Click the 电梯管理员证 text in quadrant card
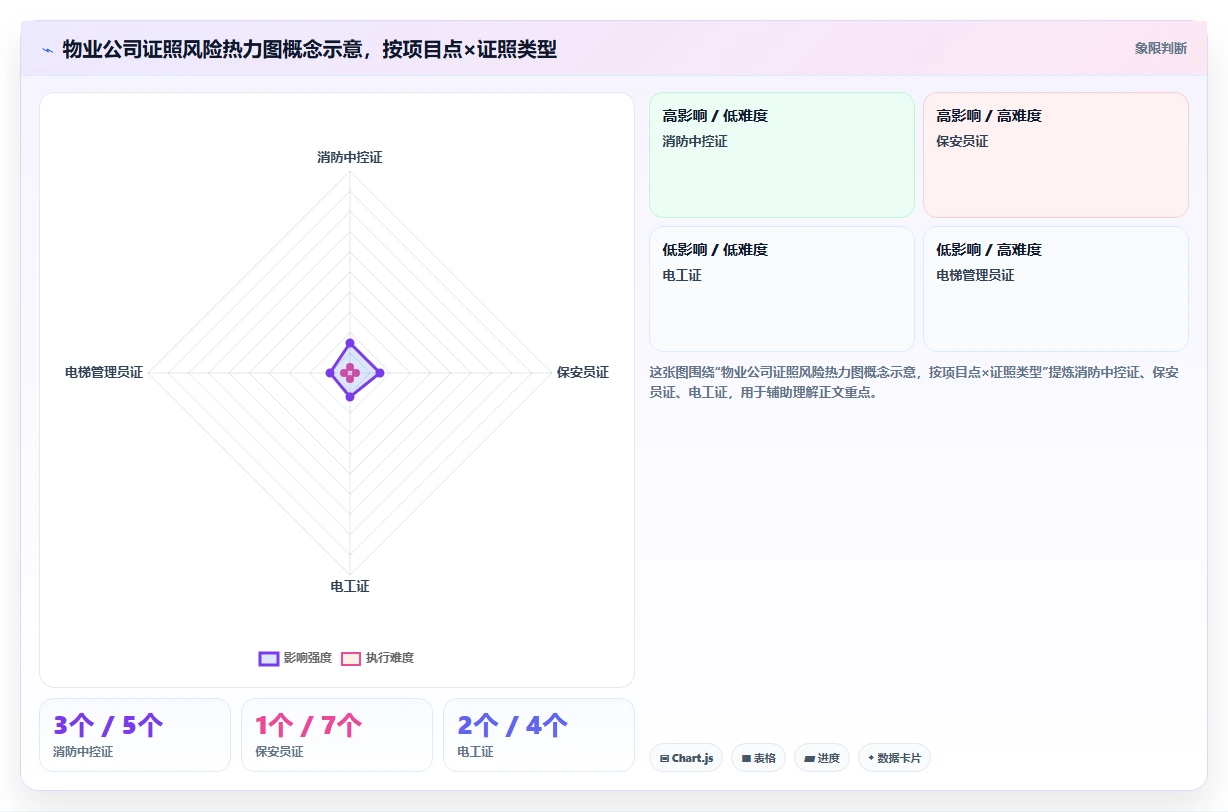Image resolution: width=1228 pixels, height=812 pixels. coord(975,275)
